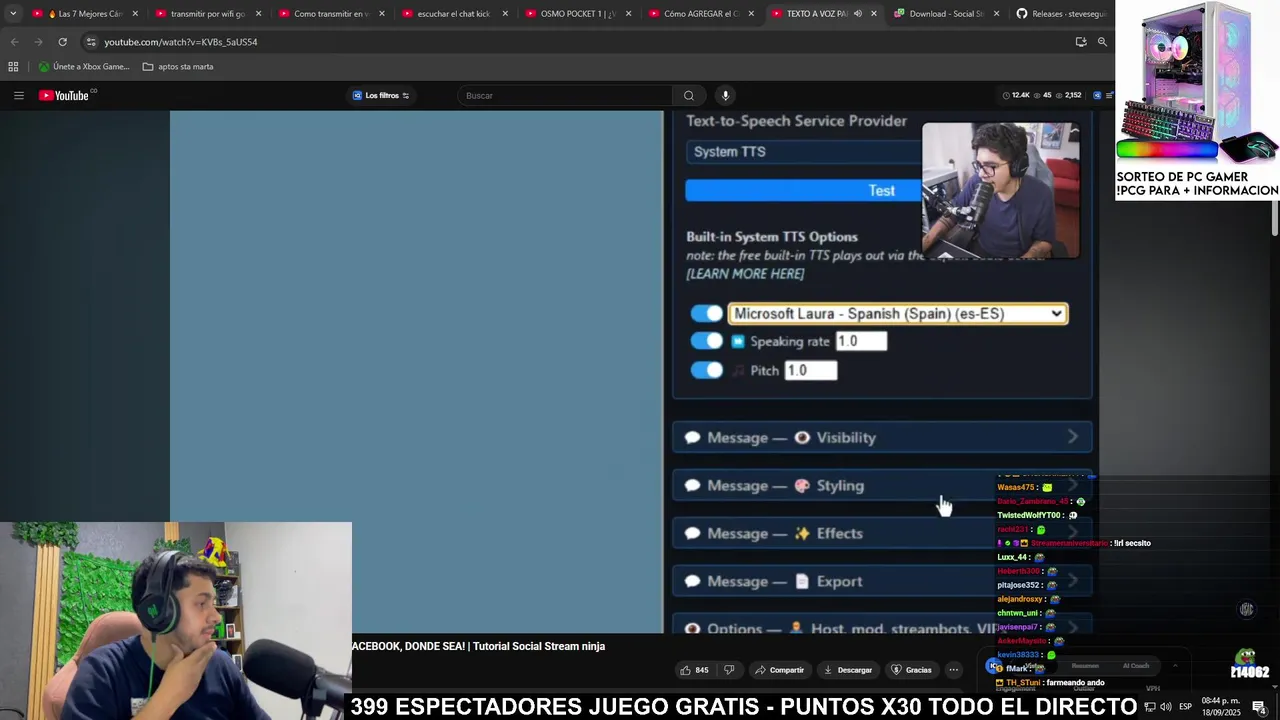Open the browser apps grid icon in bookmarks bar
The width and height of the screenshot is (1280, 720).
pos(13,67)
